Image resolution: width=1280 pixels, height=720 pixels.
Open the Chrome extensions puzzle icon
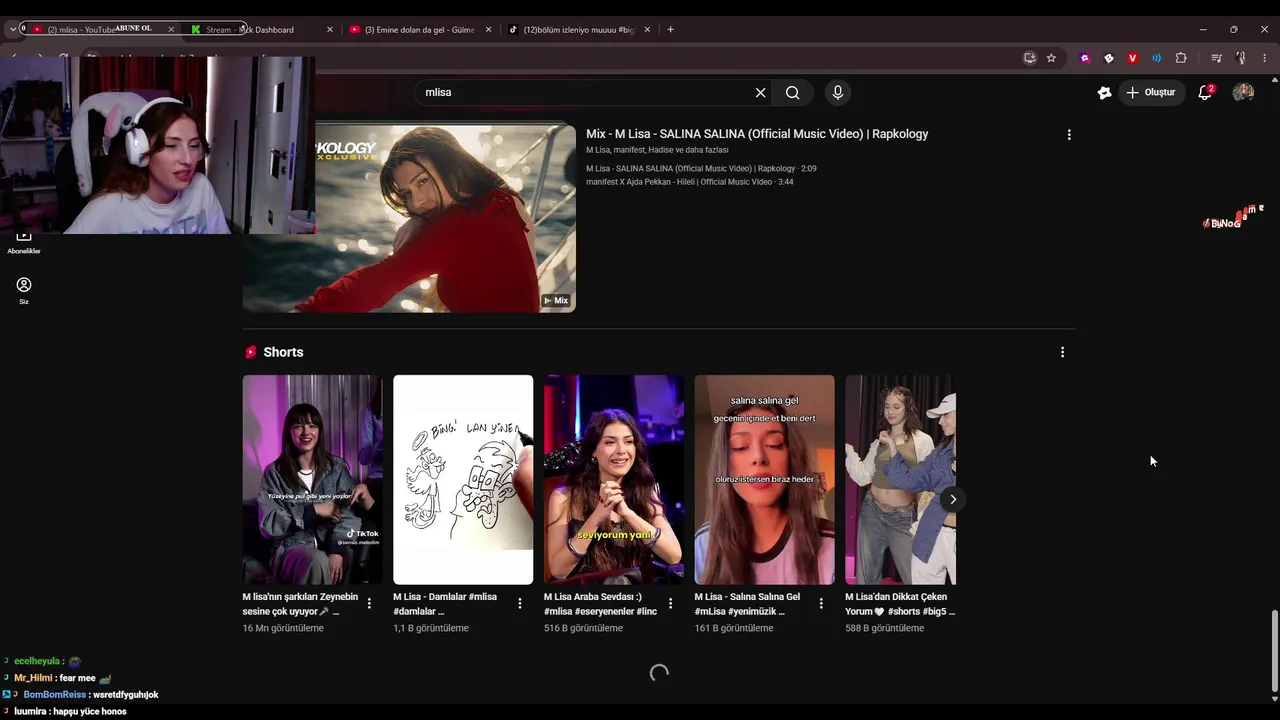point(1181,58)
